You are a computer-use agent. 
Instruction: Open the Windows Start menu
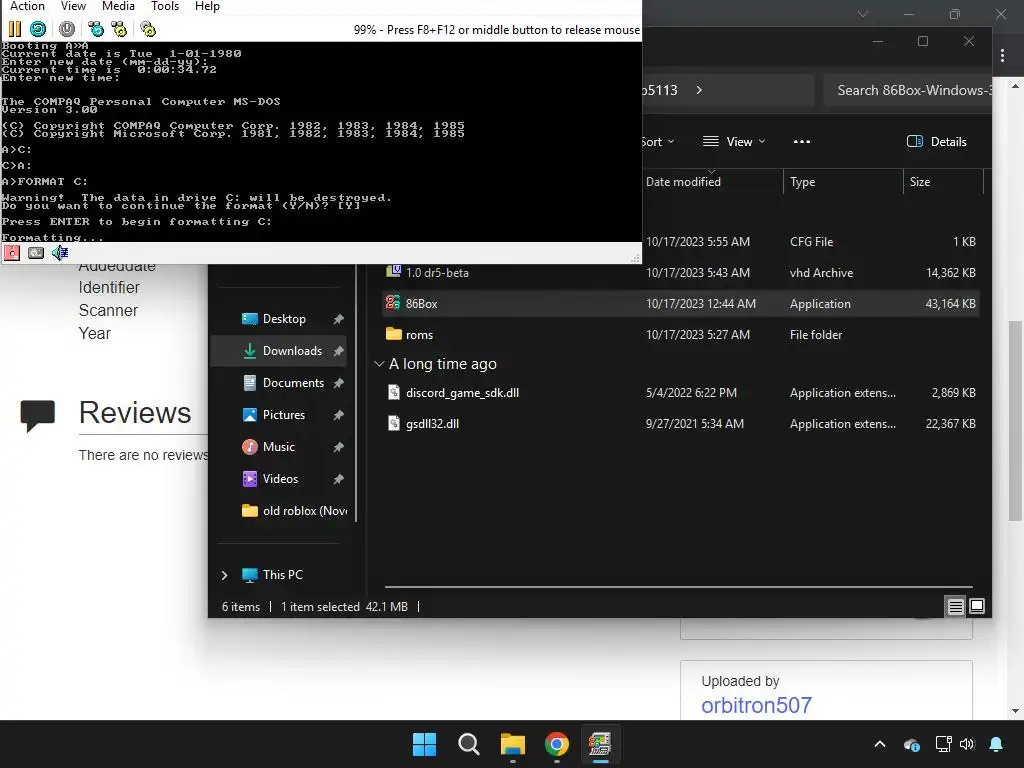(x=424, y=744)
